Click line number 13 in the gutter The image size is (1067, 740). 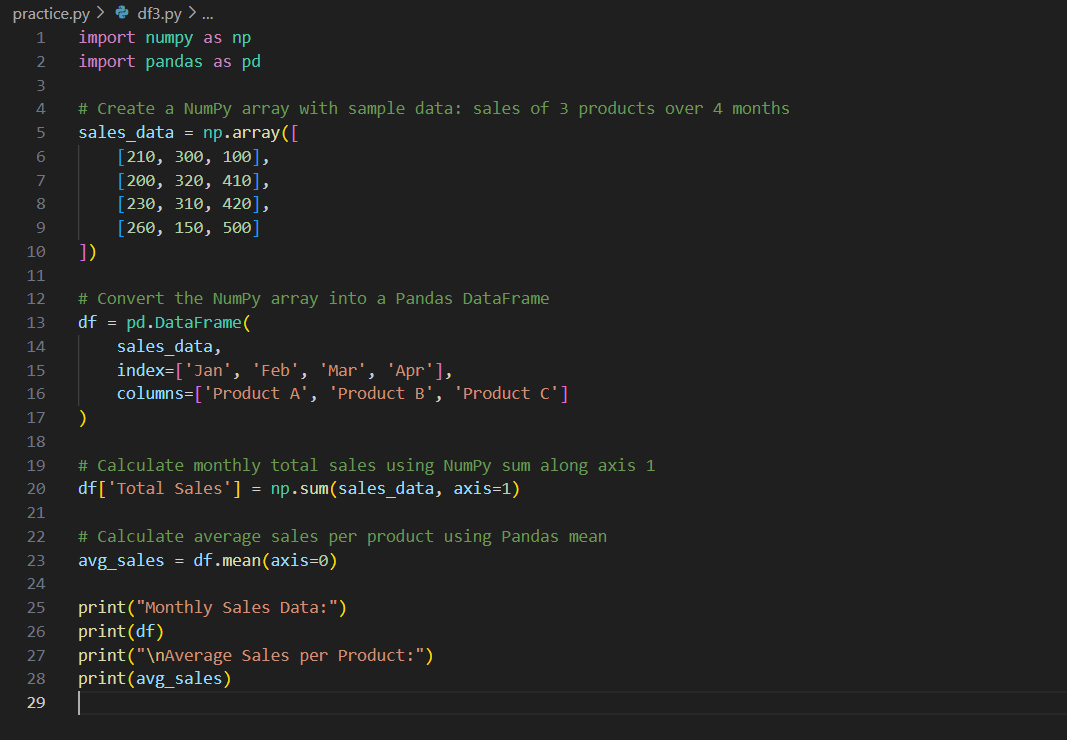[x=36, y=323]
